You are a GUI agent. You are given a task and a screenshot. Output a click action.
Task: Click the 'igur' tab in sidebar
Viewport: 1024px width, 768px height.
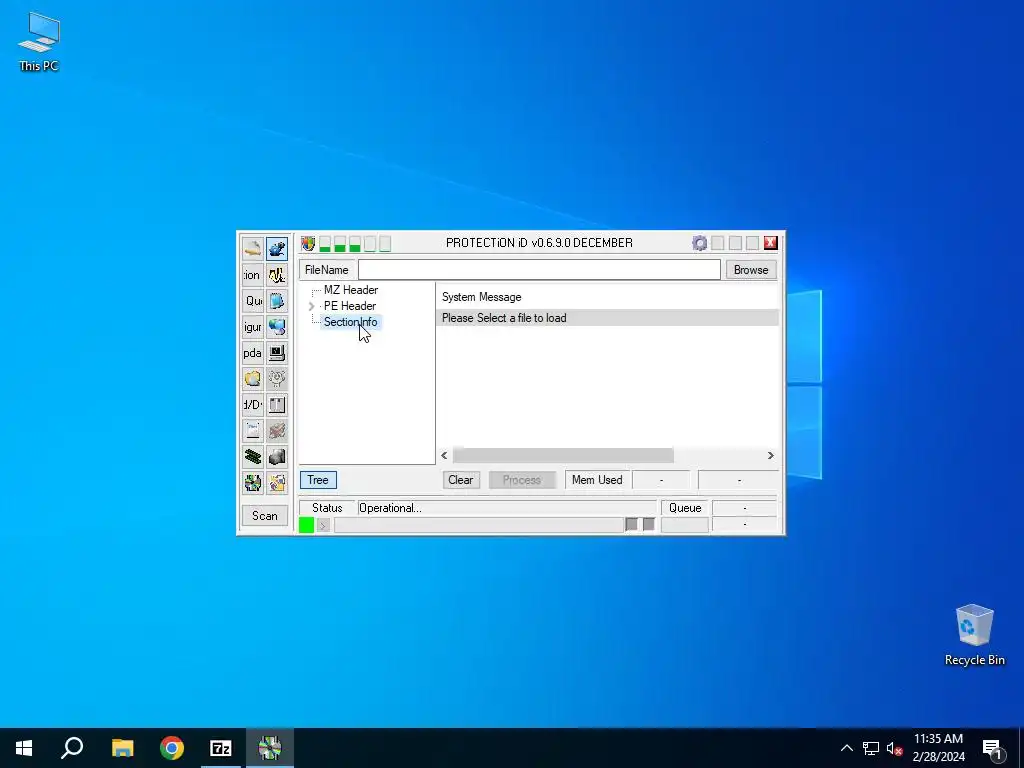tap(253, 327)
